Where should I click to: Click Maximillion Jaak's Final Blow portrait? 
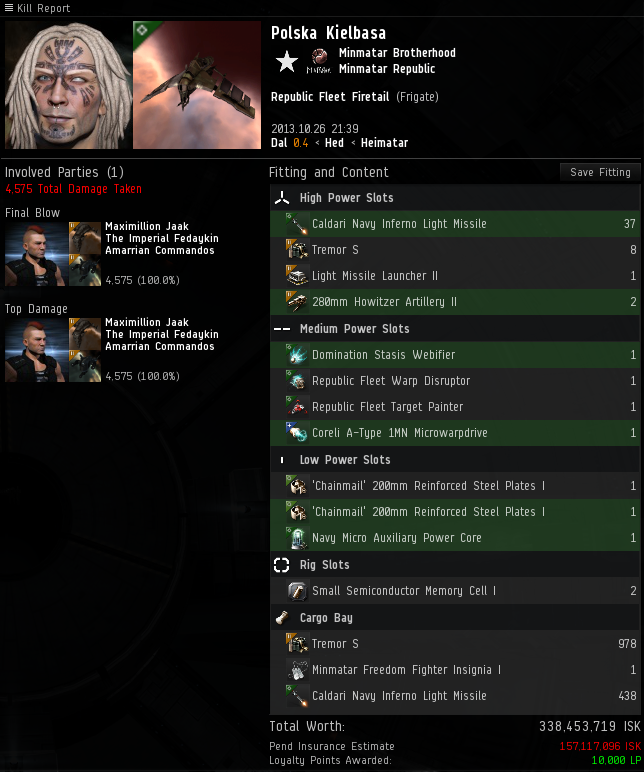click(36, 254)
